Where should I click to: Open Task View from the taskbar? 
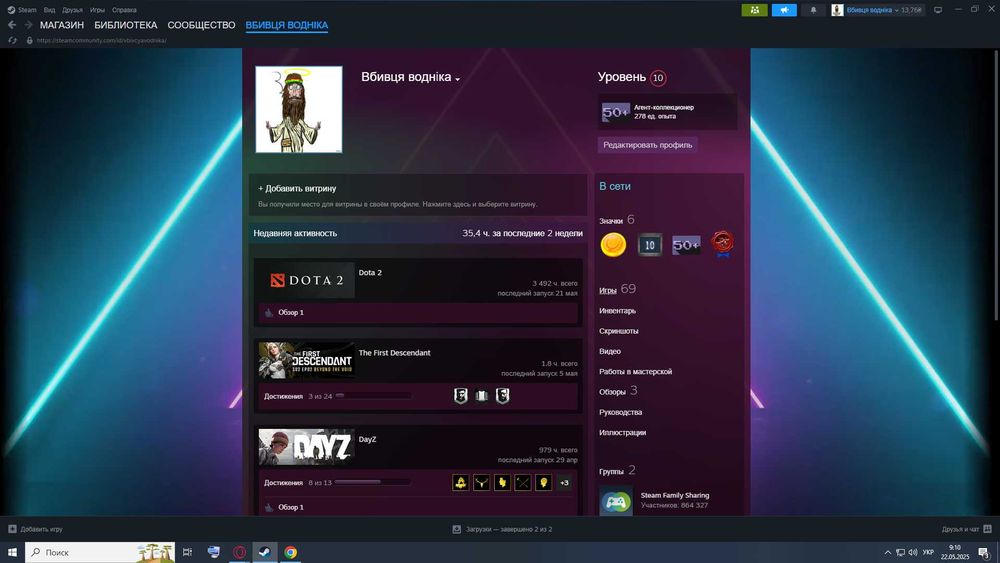click(x=188, y=552)
